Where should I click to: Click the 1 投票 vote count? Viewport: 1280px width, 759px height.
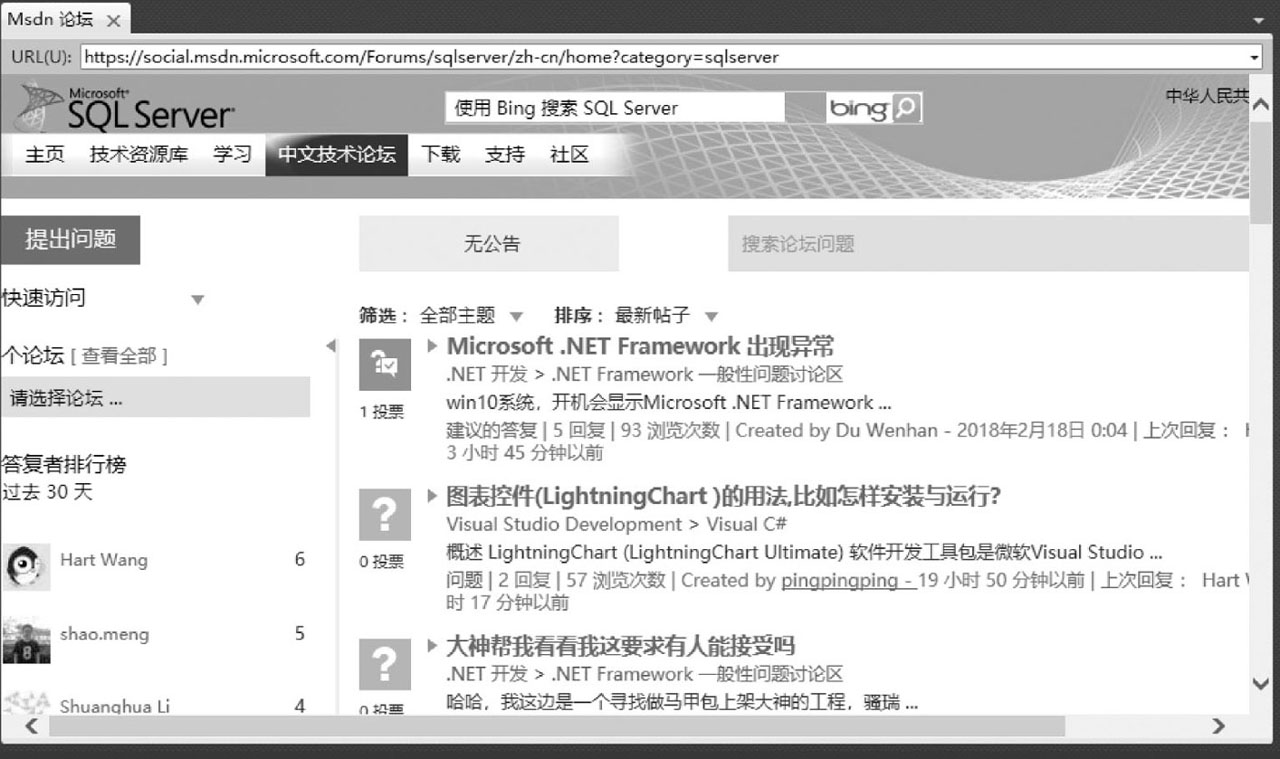[x=382, y=412]
